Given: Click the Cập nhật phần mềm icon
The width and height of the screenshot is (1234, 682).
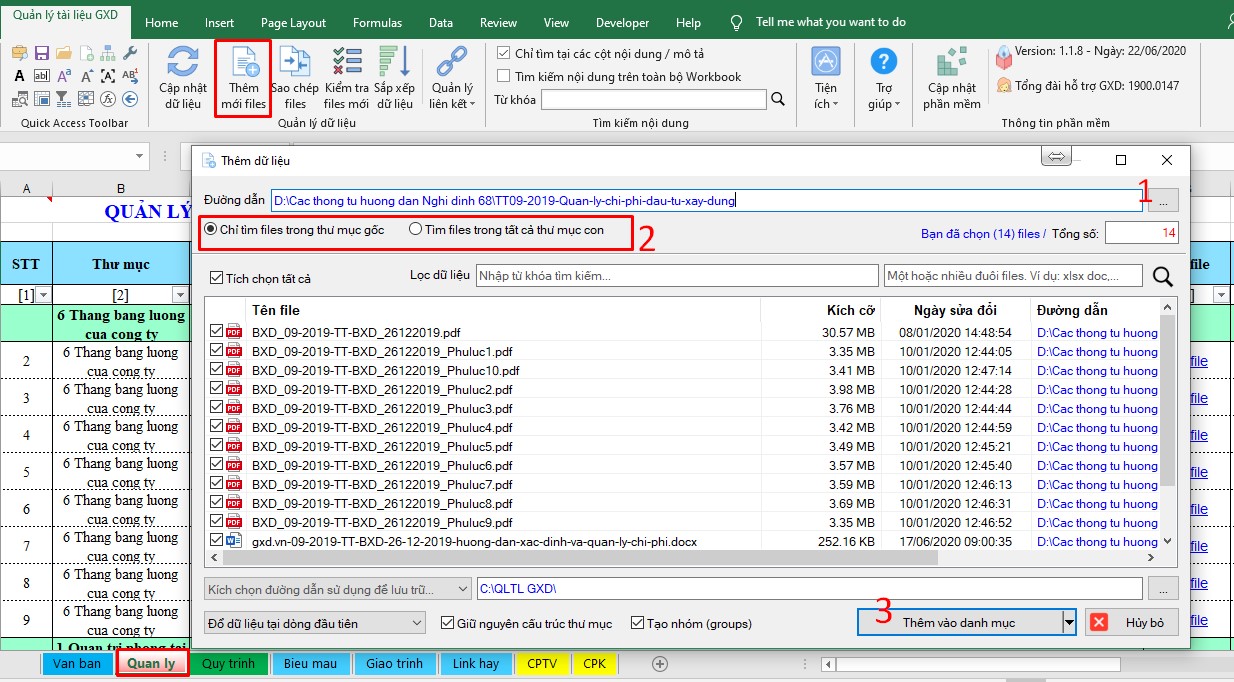Looking at the screenshot, I should coord(951,64).
